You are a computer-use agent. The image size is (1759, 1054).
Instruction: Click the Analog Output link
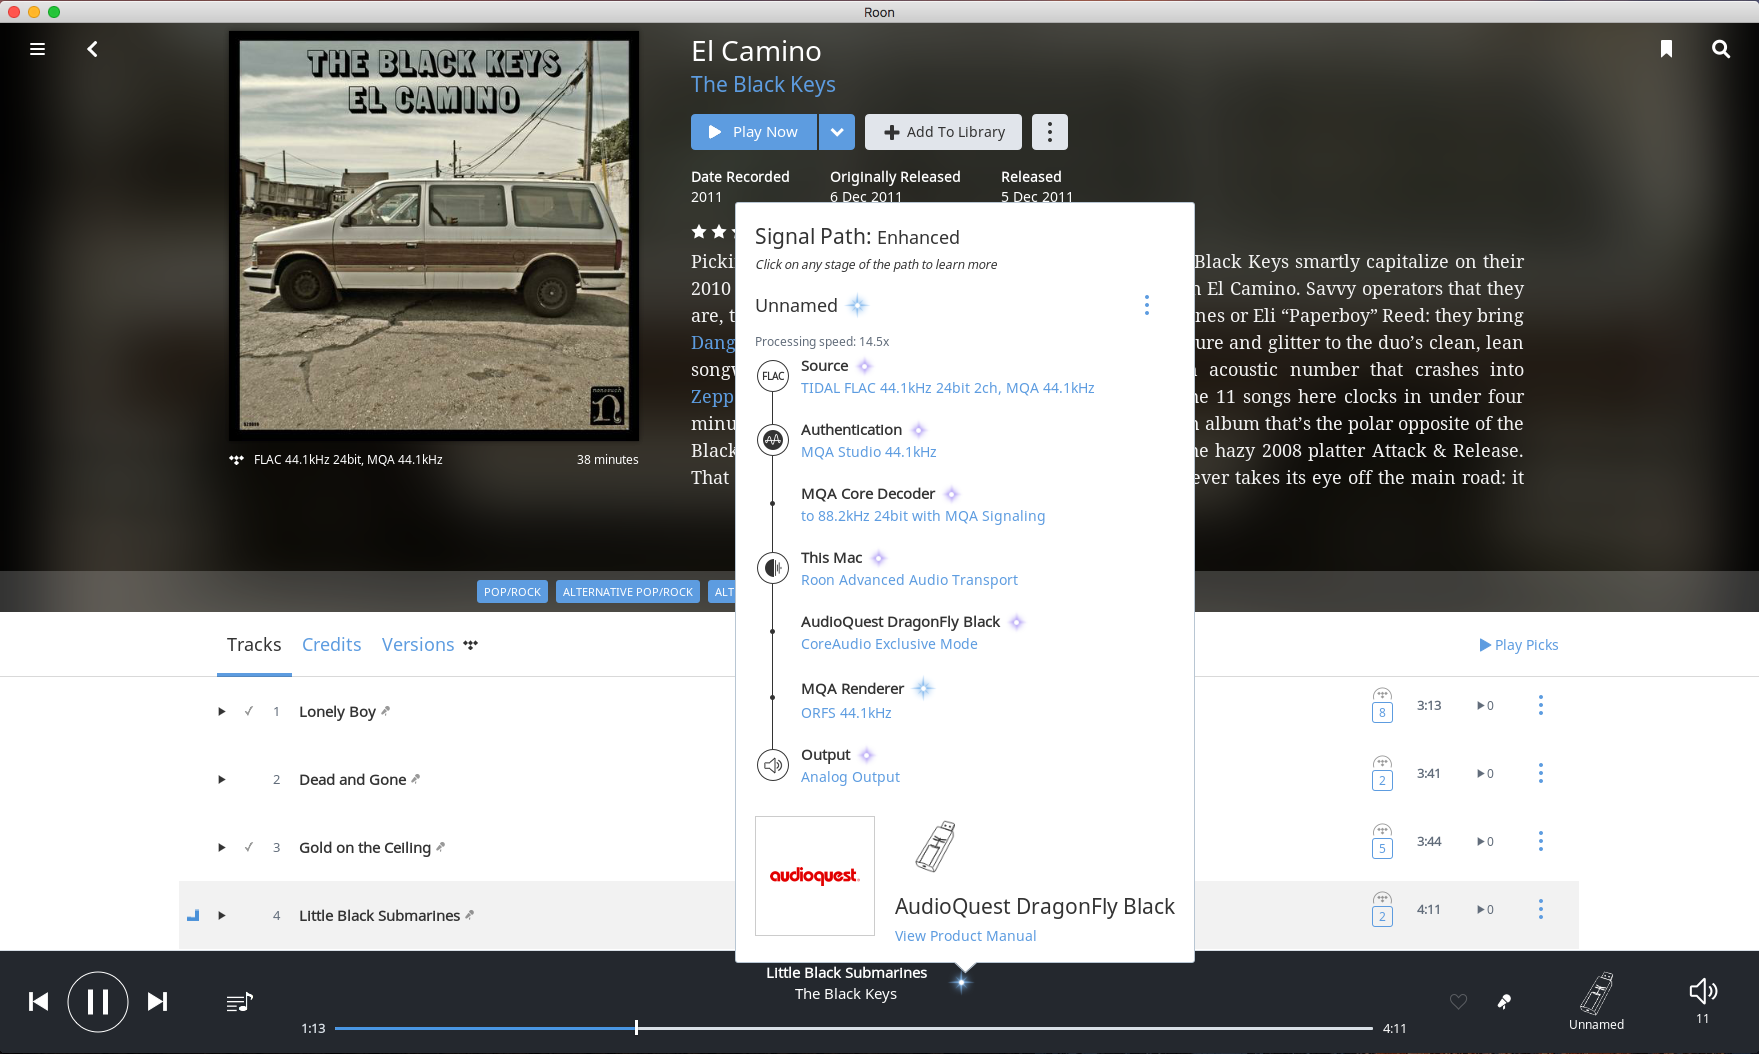click(850, 777)
